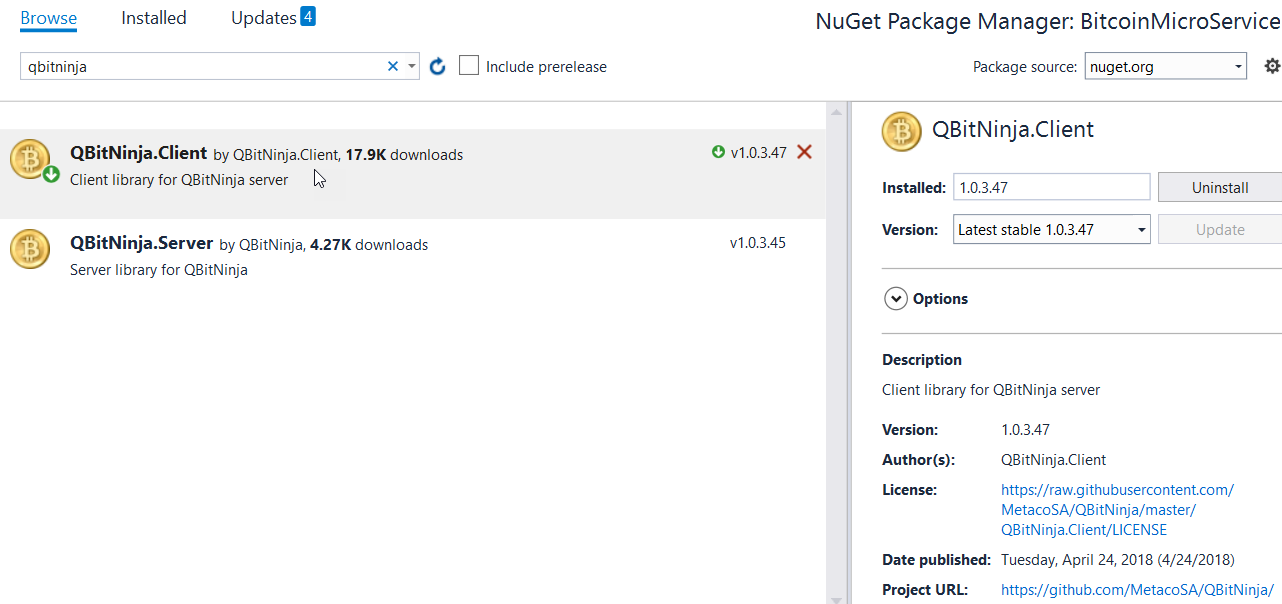Click version v1.0.3.45 of QBitNinja.Server
Screen dimensions: 1282x604
758,243
